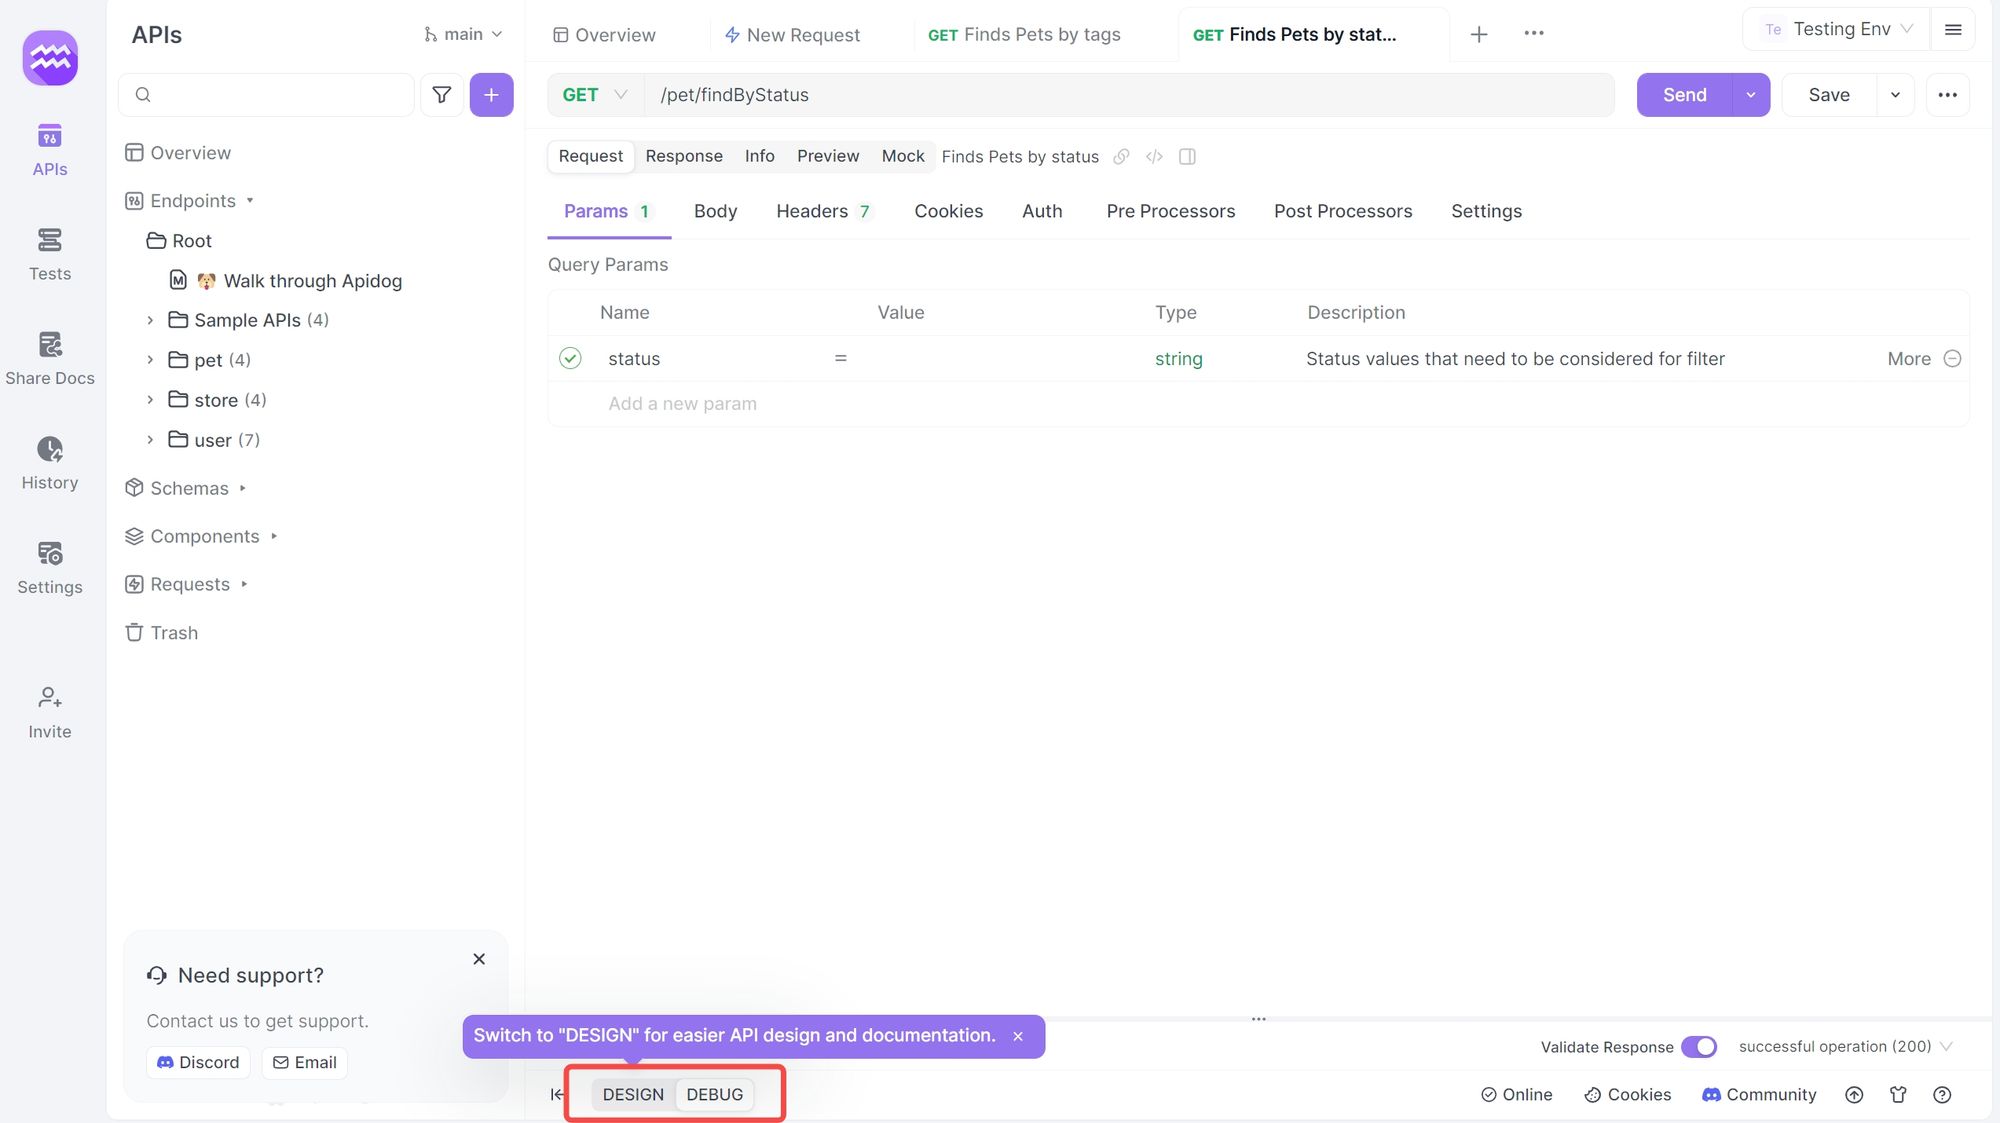Open Community link in status bar
The height and width of the screenshot is (1123, 2000).
point(1759,1095)
